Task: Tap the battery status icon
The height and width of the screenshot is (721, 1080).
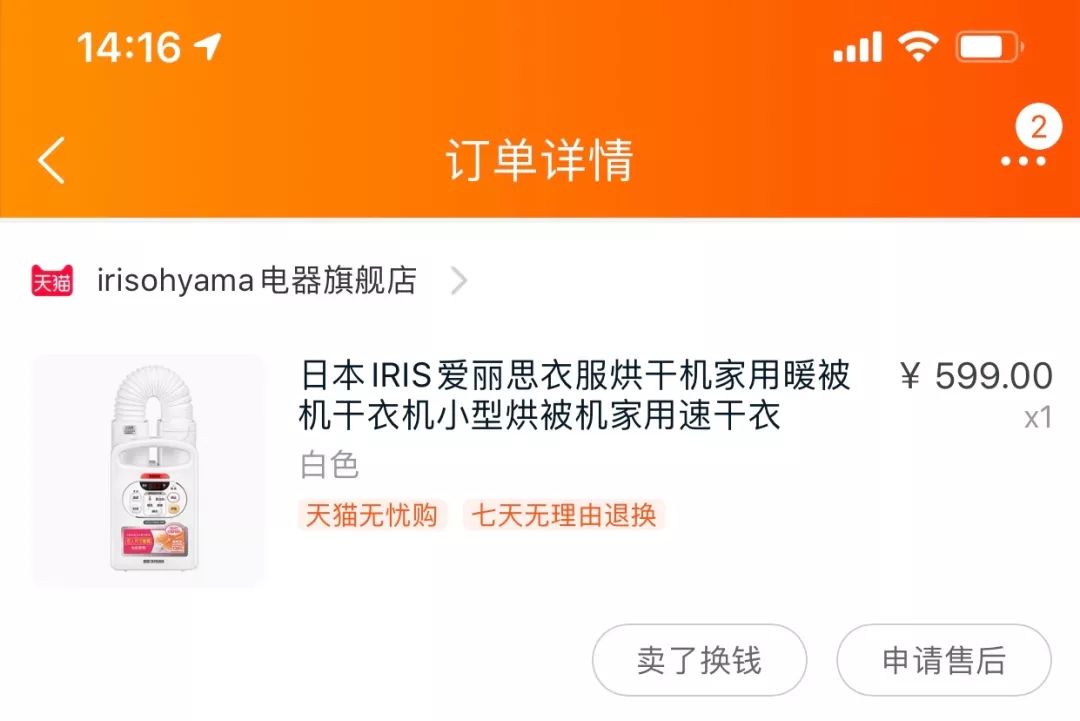Action: pos(989,48)
